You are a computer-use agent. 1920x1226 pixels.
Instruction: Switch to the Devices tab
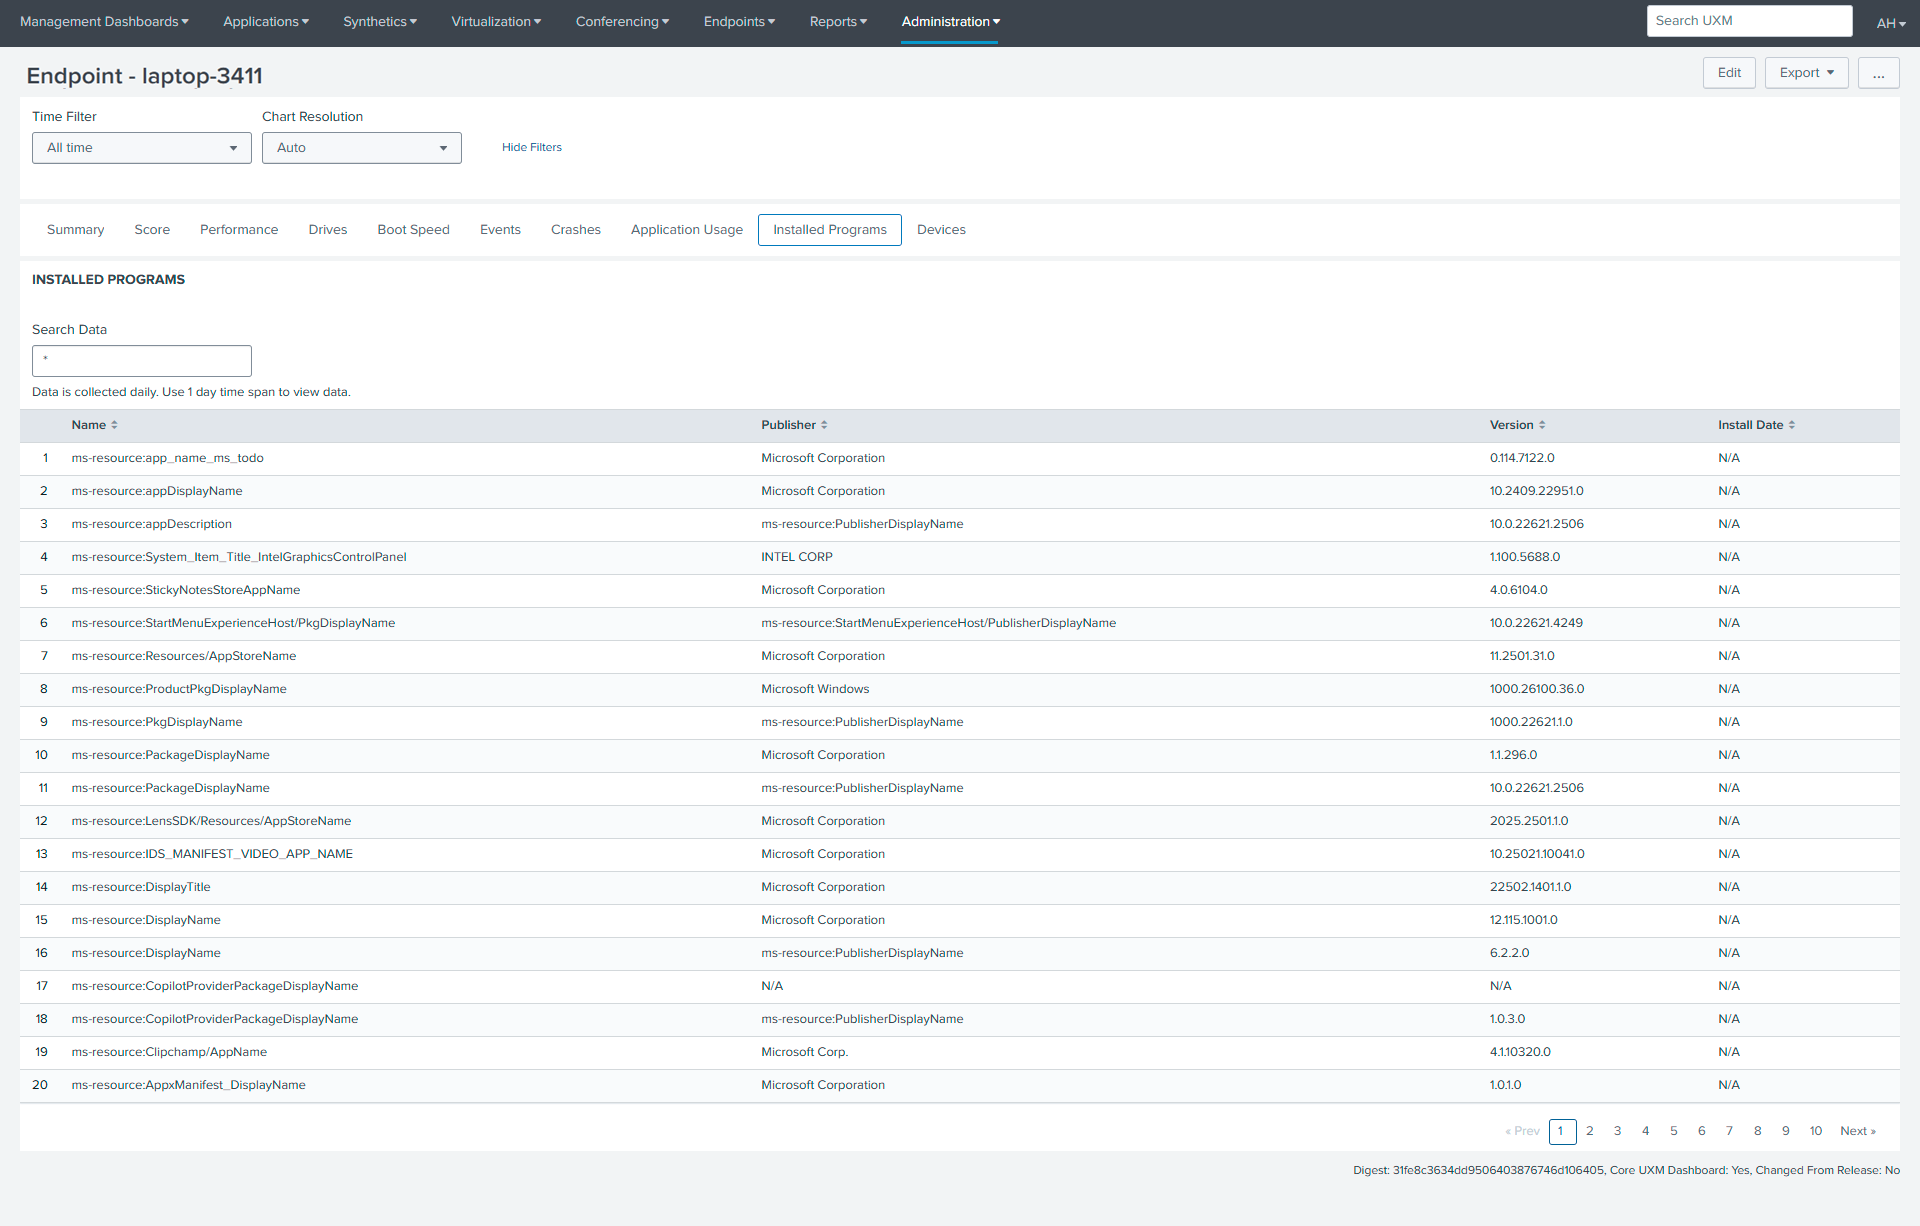pyautogui.click(x=941, y=230)
